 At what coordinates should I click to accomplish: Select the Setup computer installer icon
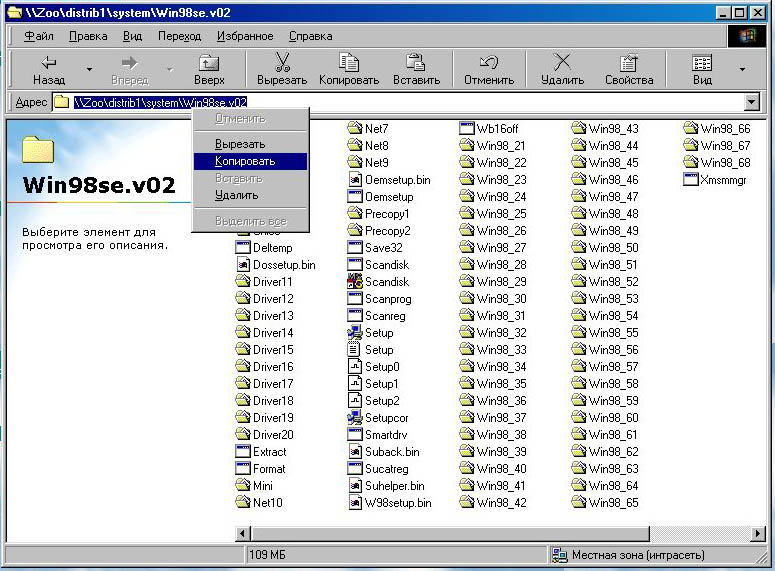pyautogui.click(x=354, y=333)
